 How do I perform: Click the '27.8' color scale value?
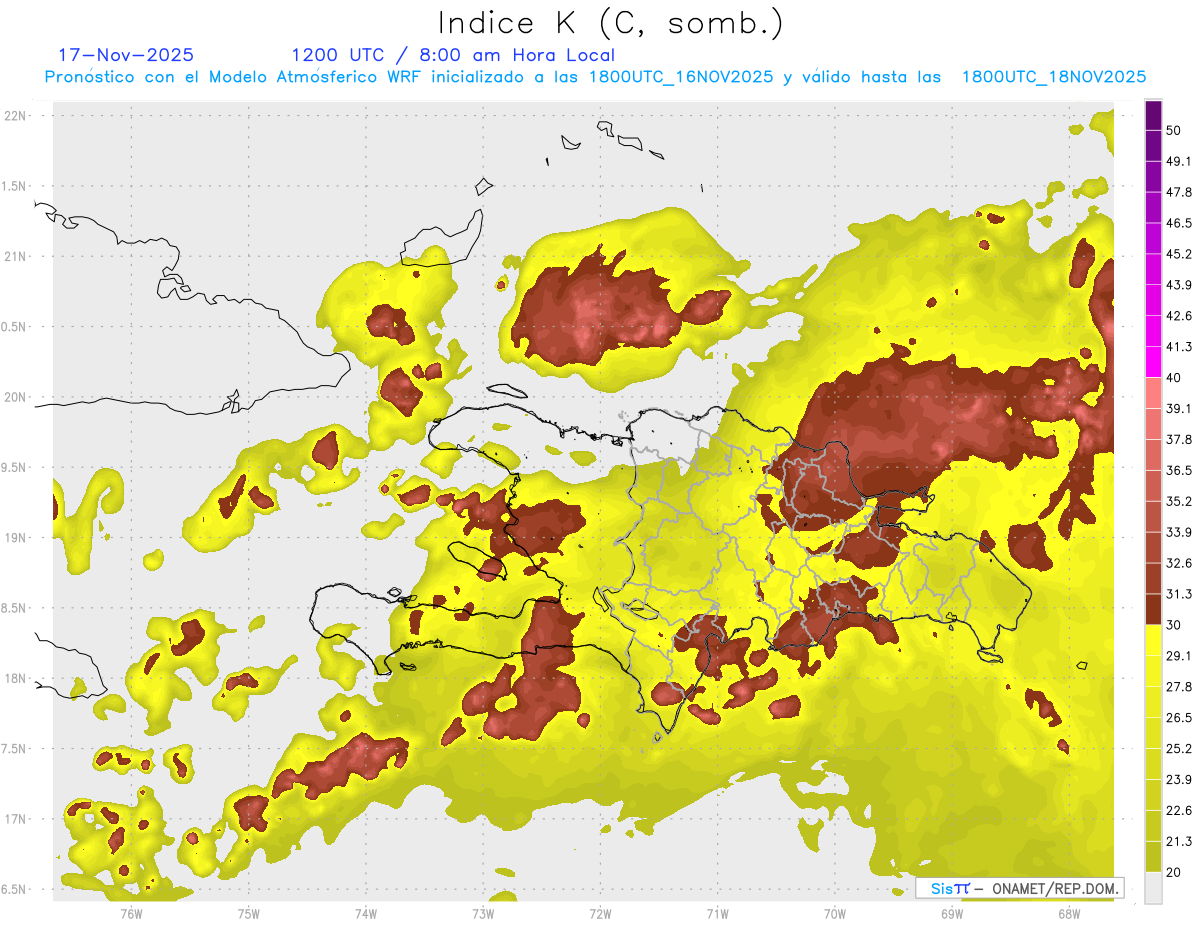pos(1179,686)
